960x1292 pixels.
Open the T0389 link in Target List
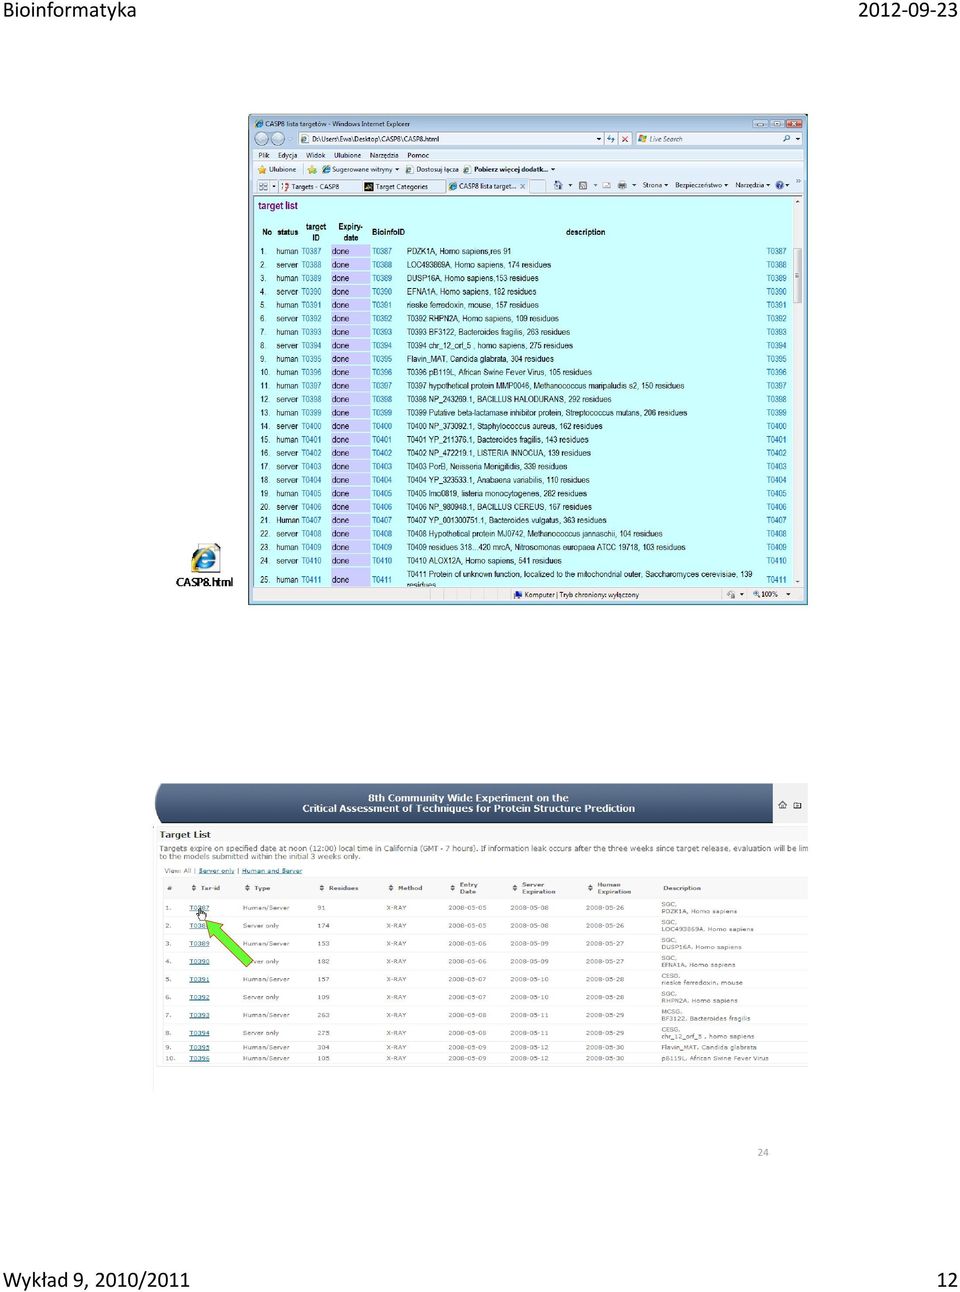click(x=199, y=944)
